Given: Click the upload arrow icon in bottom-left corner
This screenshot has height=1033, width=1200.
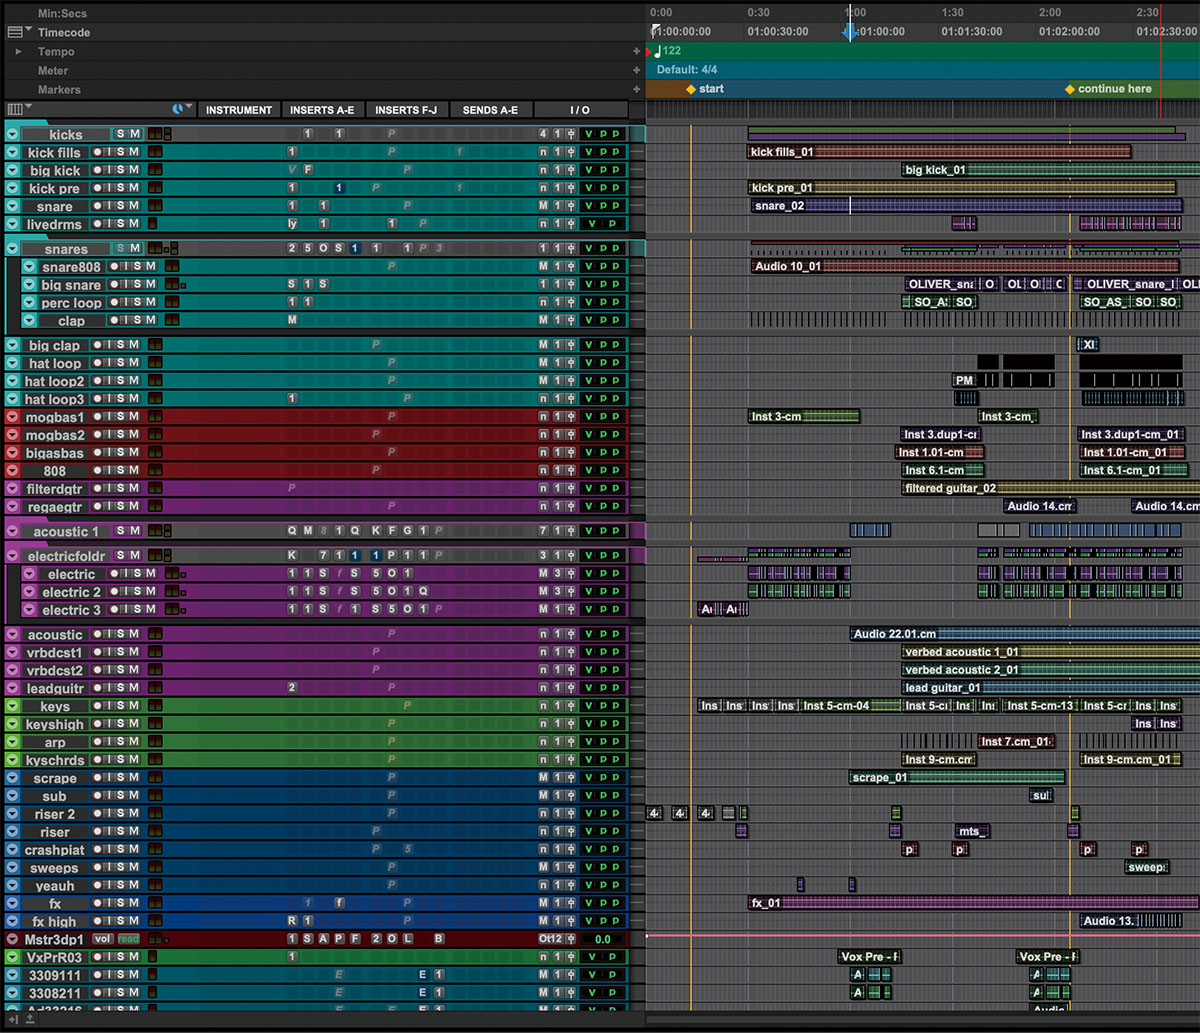Looking at the screenshot, I should coord(30,1019).
